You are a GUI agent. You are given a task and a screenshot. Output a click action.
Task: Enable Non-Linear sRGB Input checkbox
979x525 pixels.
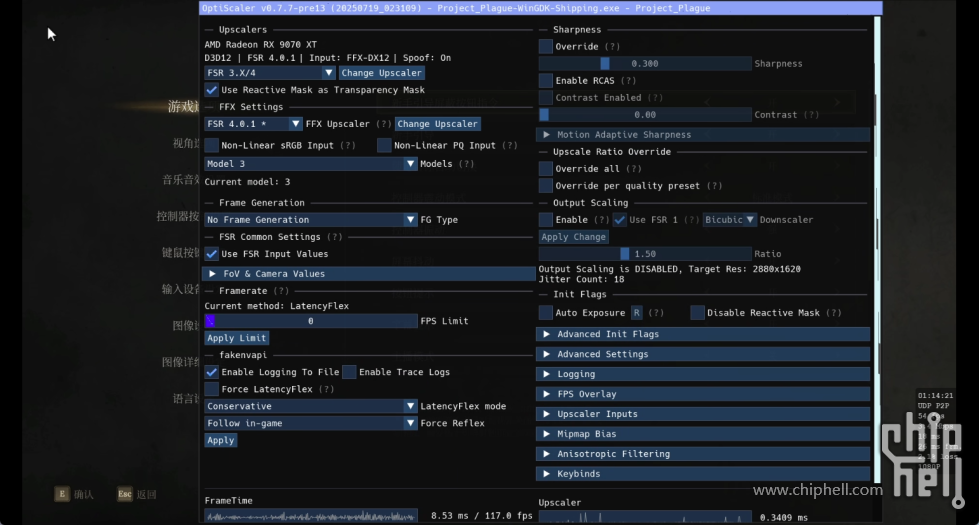212,145
